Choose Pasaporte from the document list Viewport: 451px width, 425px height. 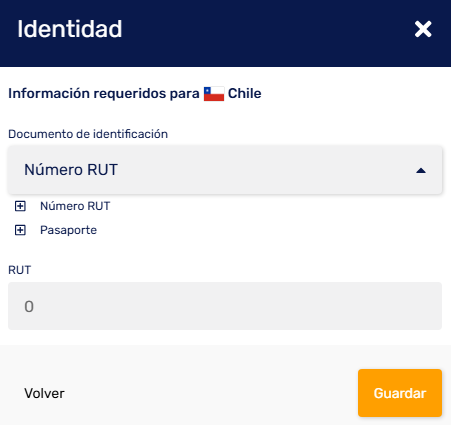[x=68, y=230]
